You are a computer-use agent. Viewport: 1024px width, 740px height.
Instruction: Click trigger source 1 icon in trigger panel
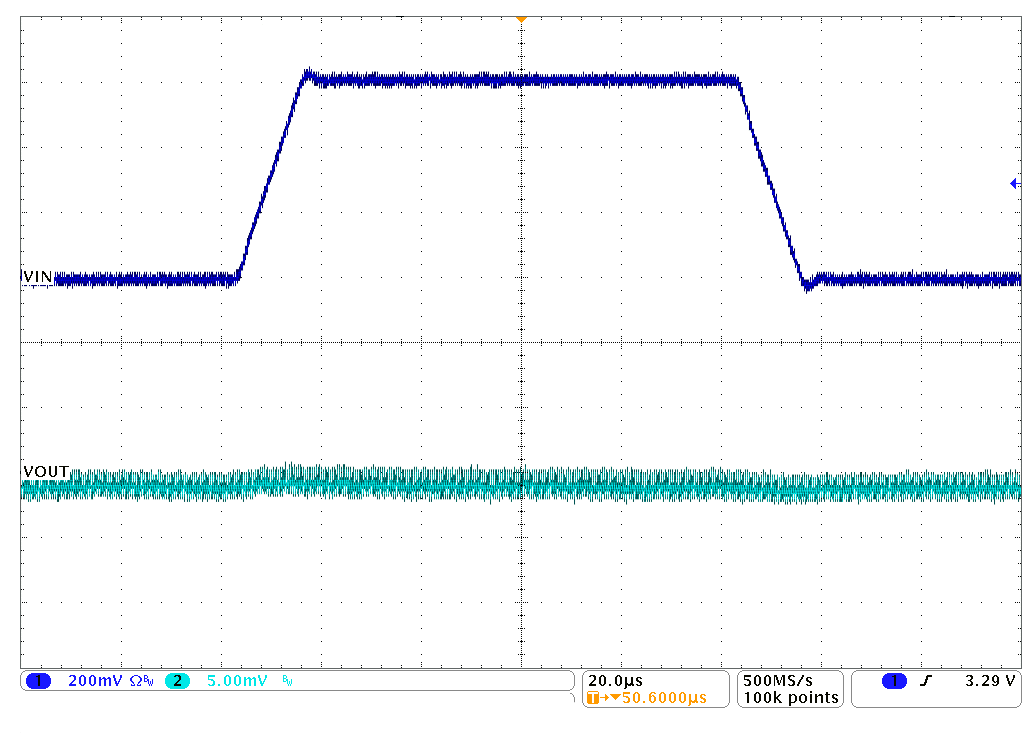[x=895, y=679]
